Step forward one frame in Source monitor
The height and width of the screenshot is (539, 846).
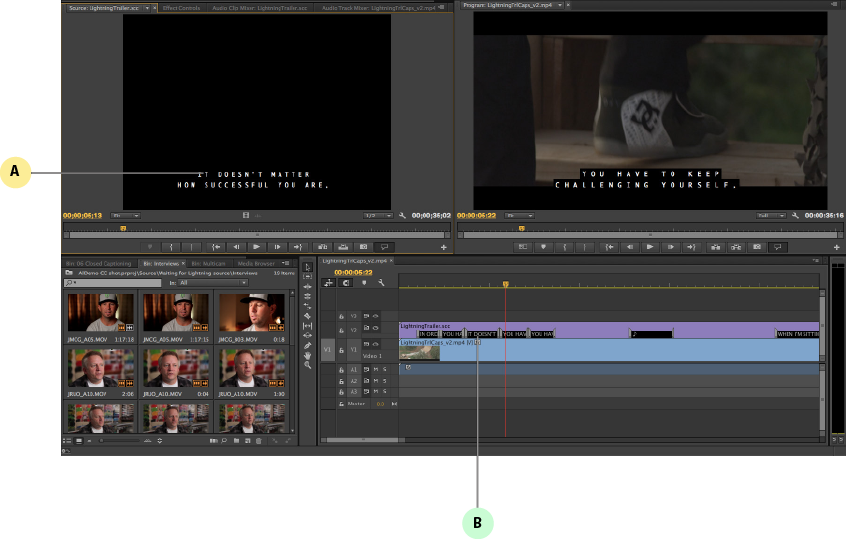click(x=277, y=247)
